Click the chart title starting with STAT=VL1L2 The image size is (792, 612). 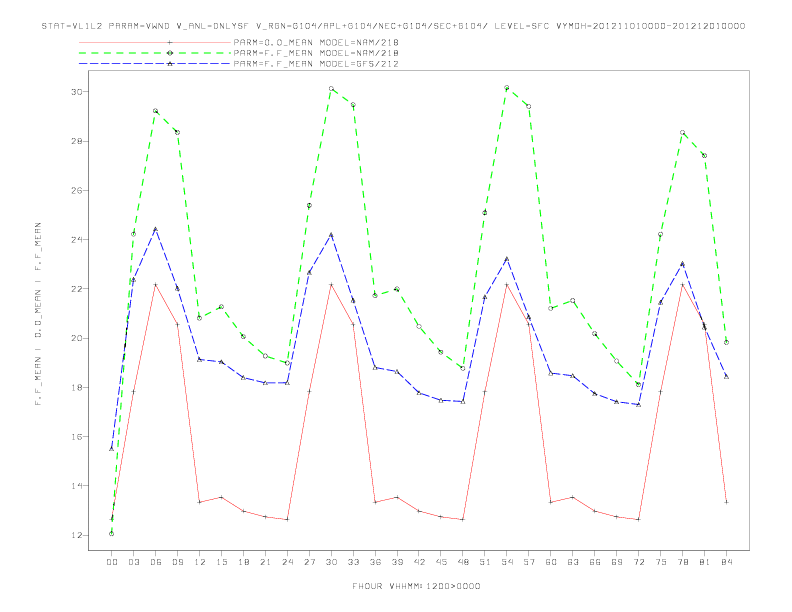[x=393, y=26]
